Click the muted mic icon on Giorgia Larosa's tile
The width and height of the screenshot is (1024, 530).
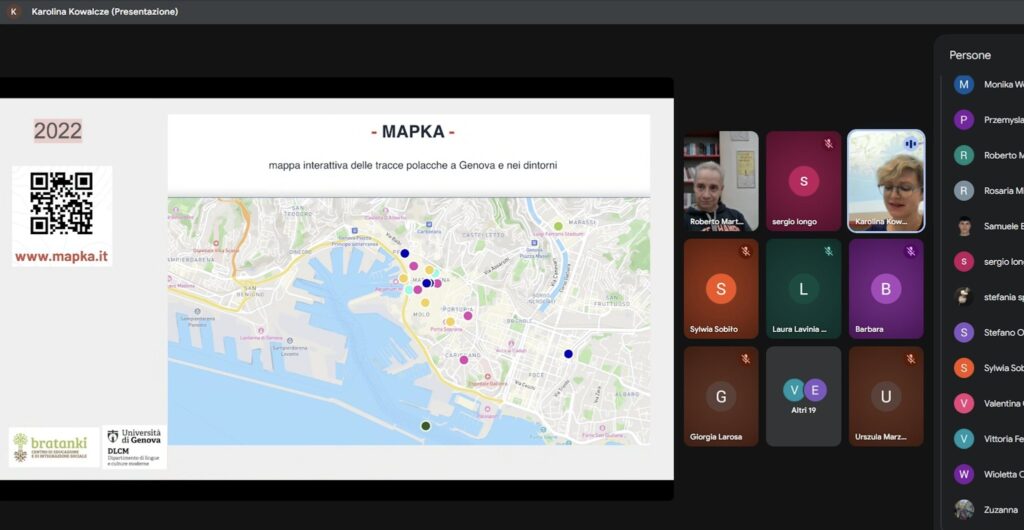(745, 359)
